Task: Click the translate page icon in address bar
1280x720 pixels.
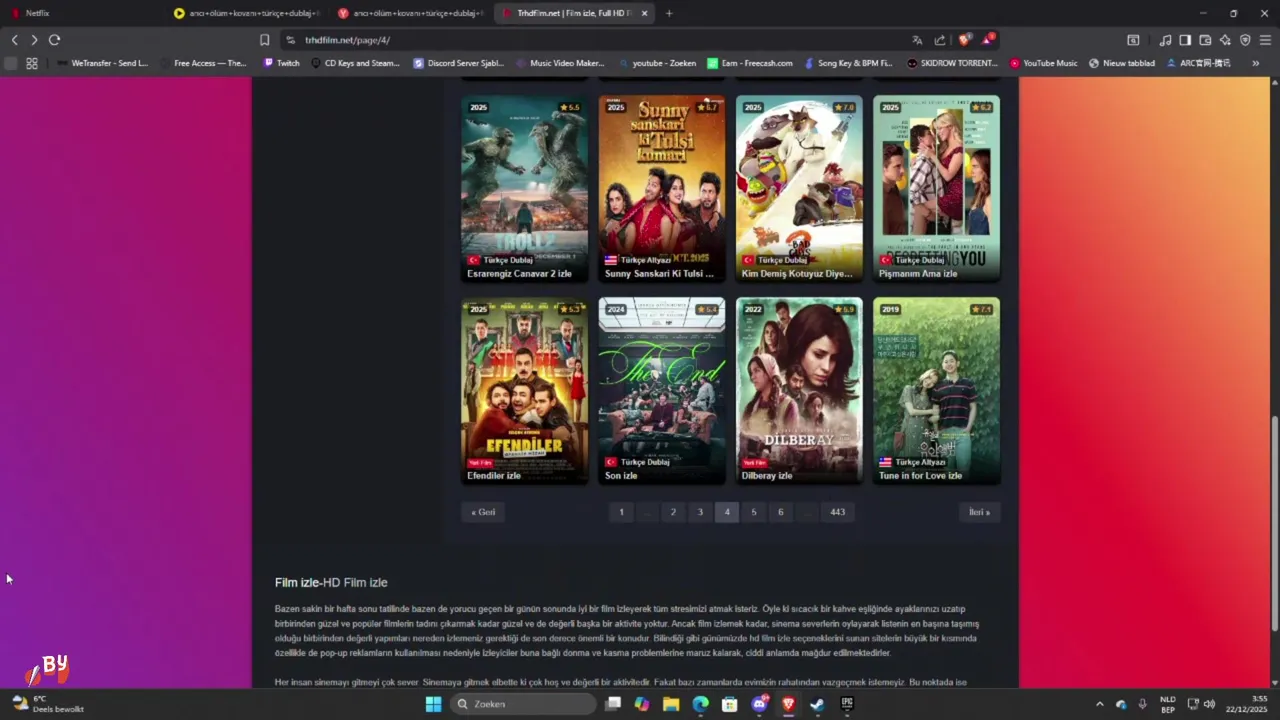Action: [x=917, y=40]
